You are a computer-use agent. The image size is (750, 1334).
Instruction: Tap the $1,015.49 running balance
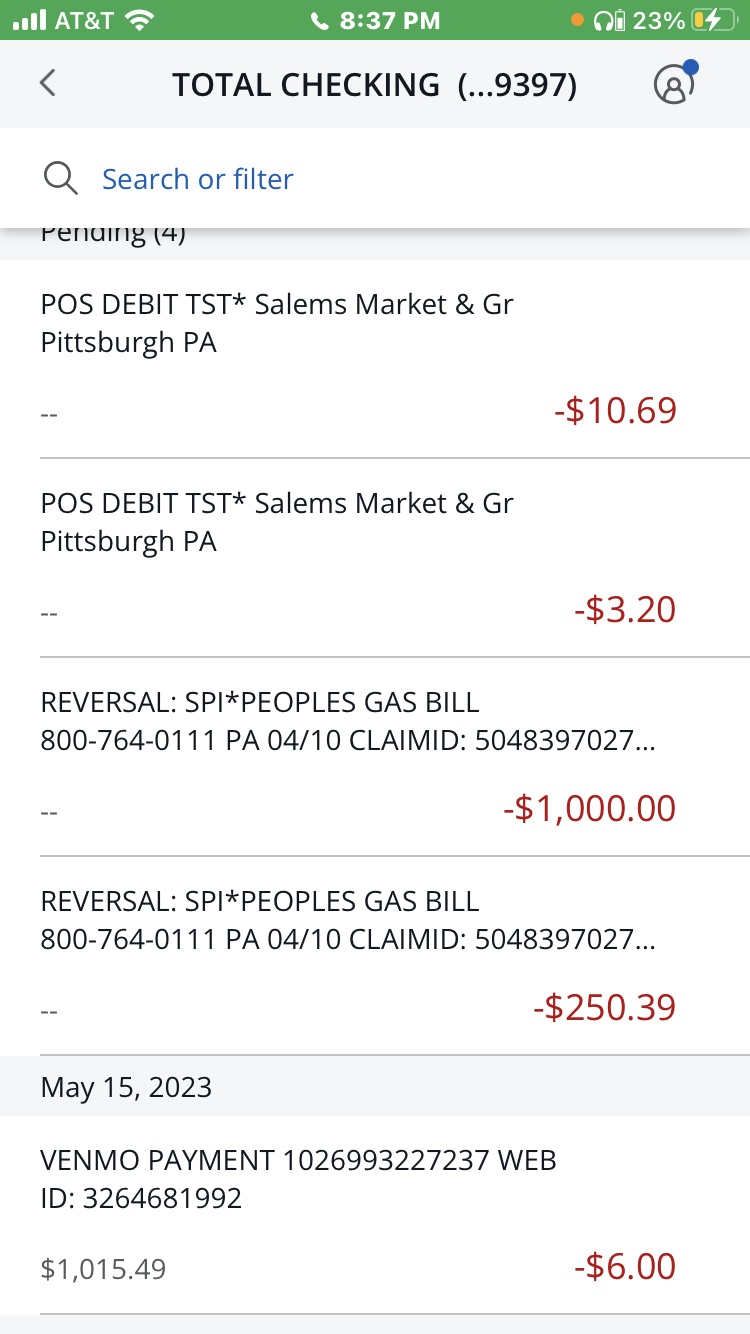[x=103, y=1269]
